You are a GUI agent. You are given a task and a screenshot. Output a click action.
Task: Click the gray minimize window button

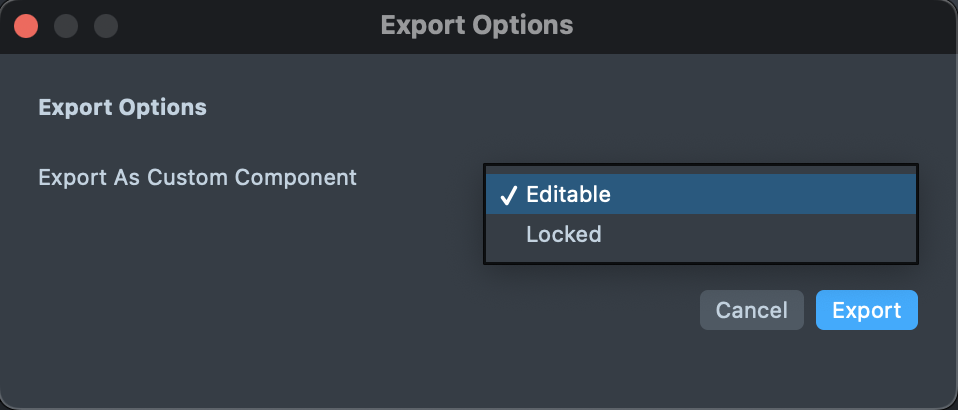66,25
